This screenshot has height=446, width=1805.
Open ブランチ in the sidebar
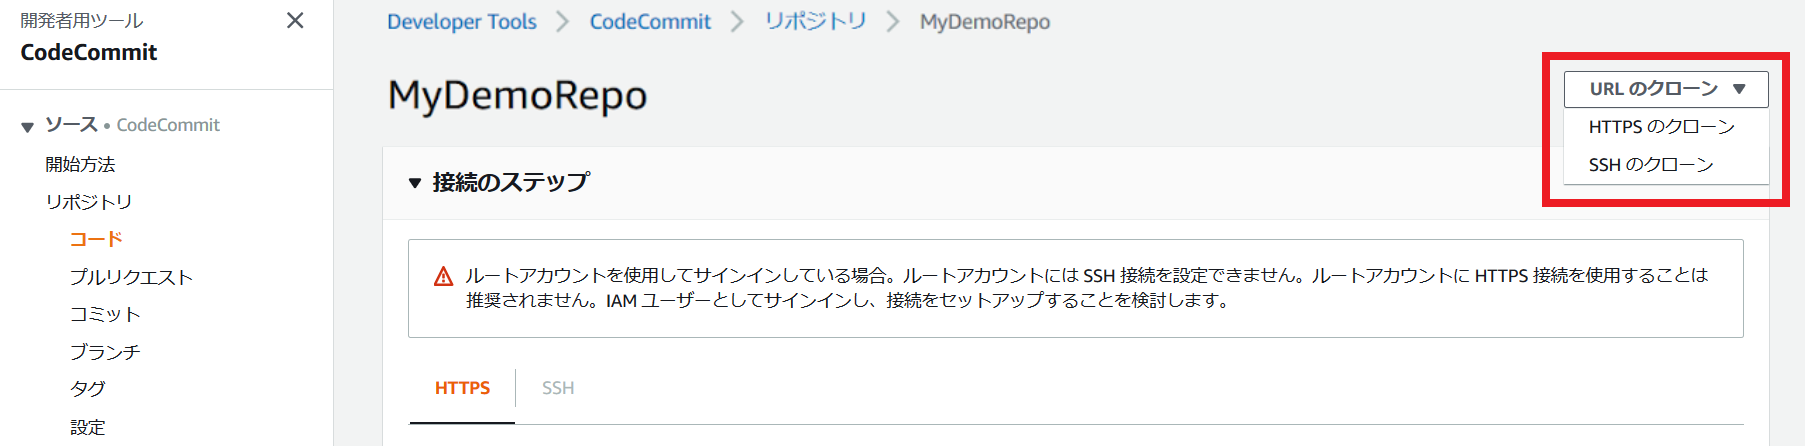[105, 352]
